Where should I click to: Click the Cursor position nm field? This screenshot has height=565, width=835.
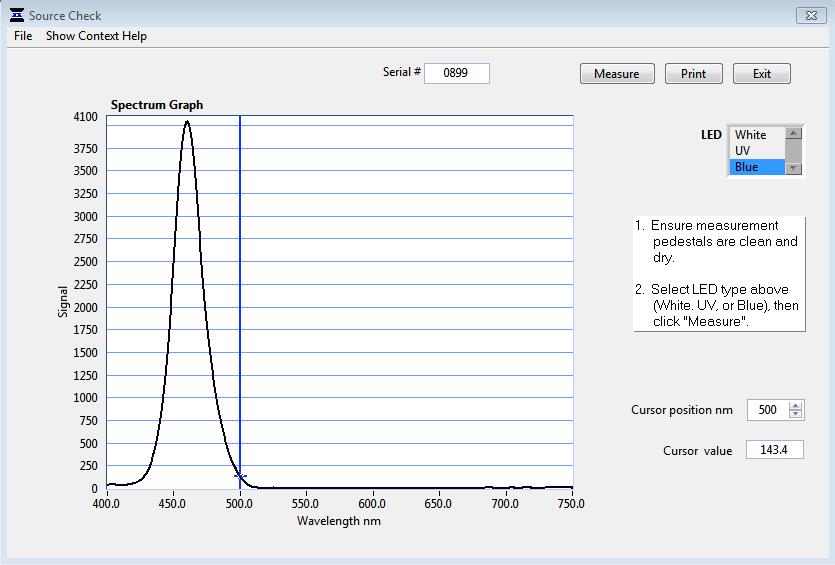(x=767, y=410)
